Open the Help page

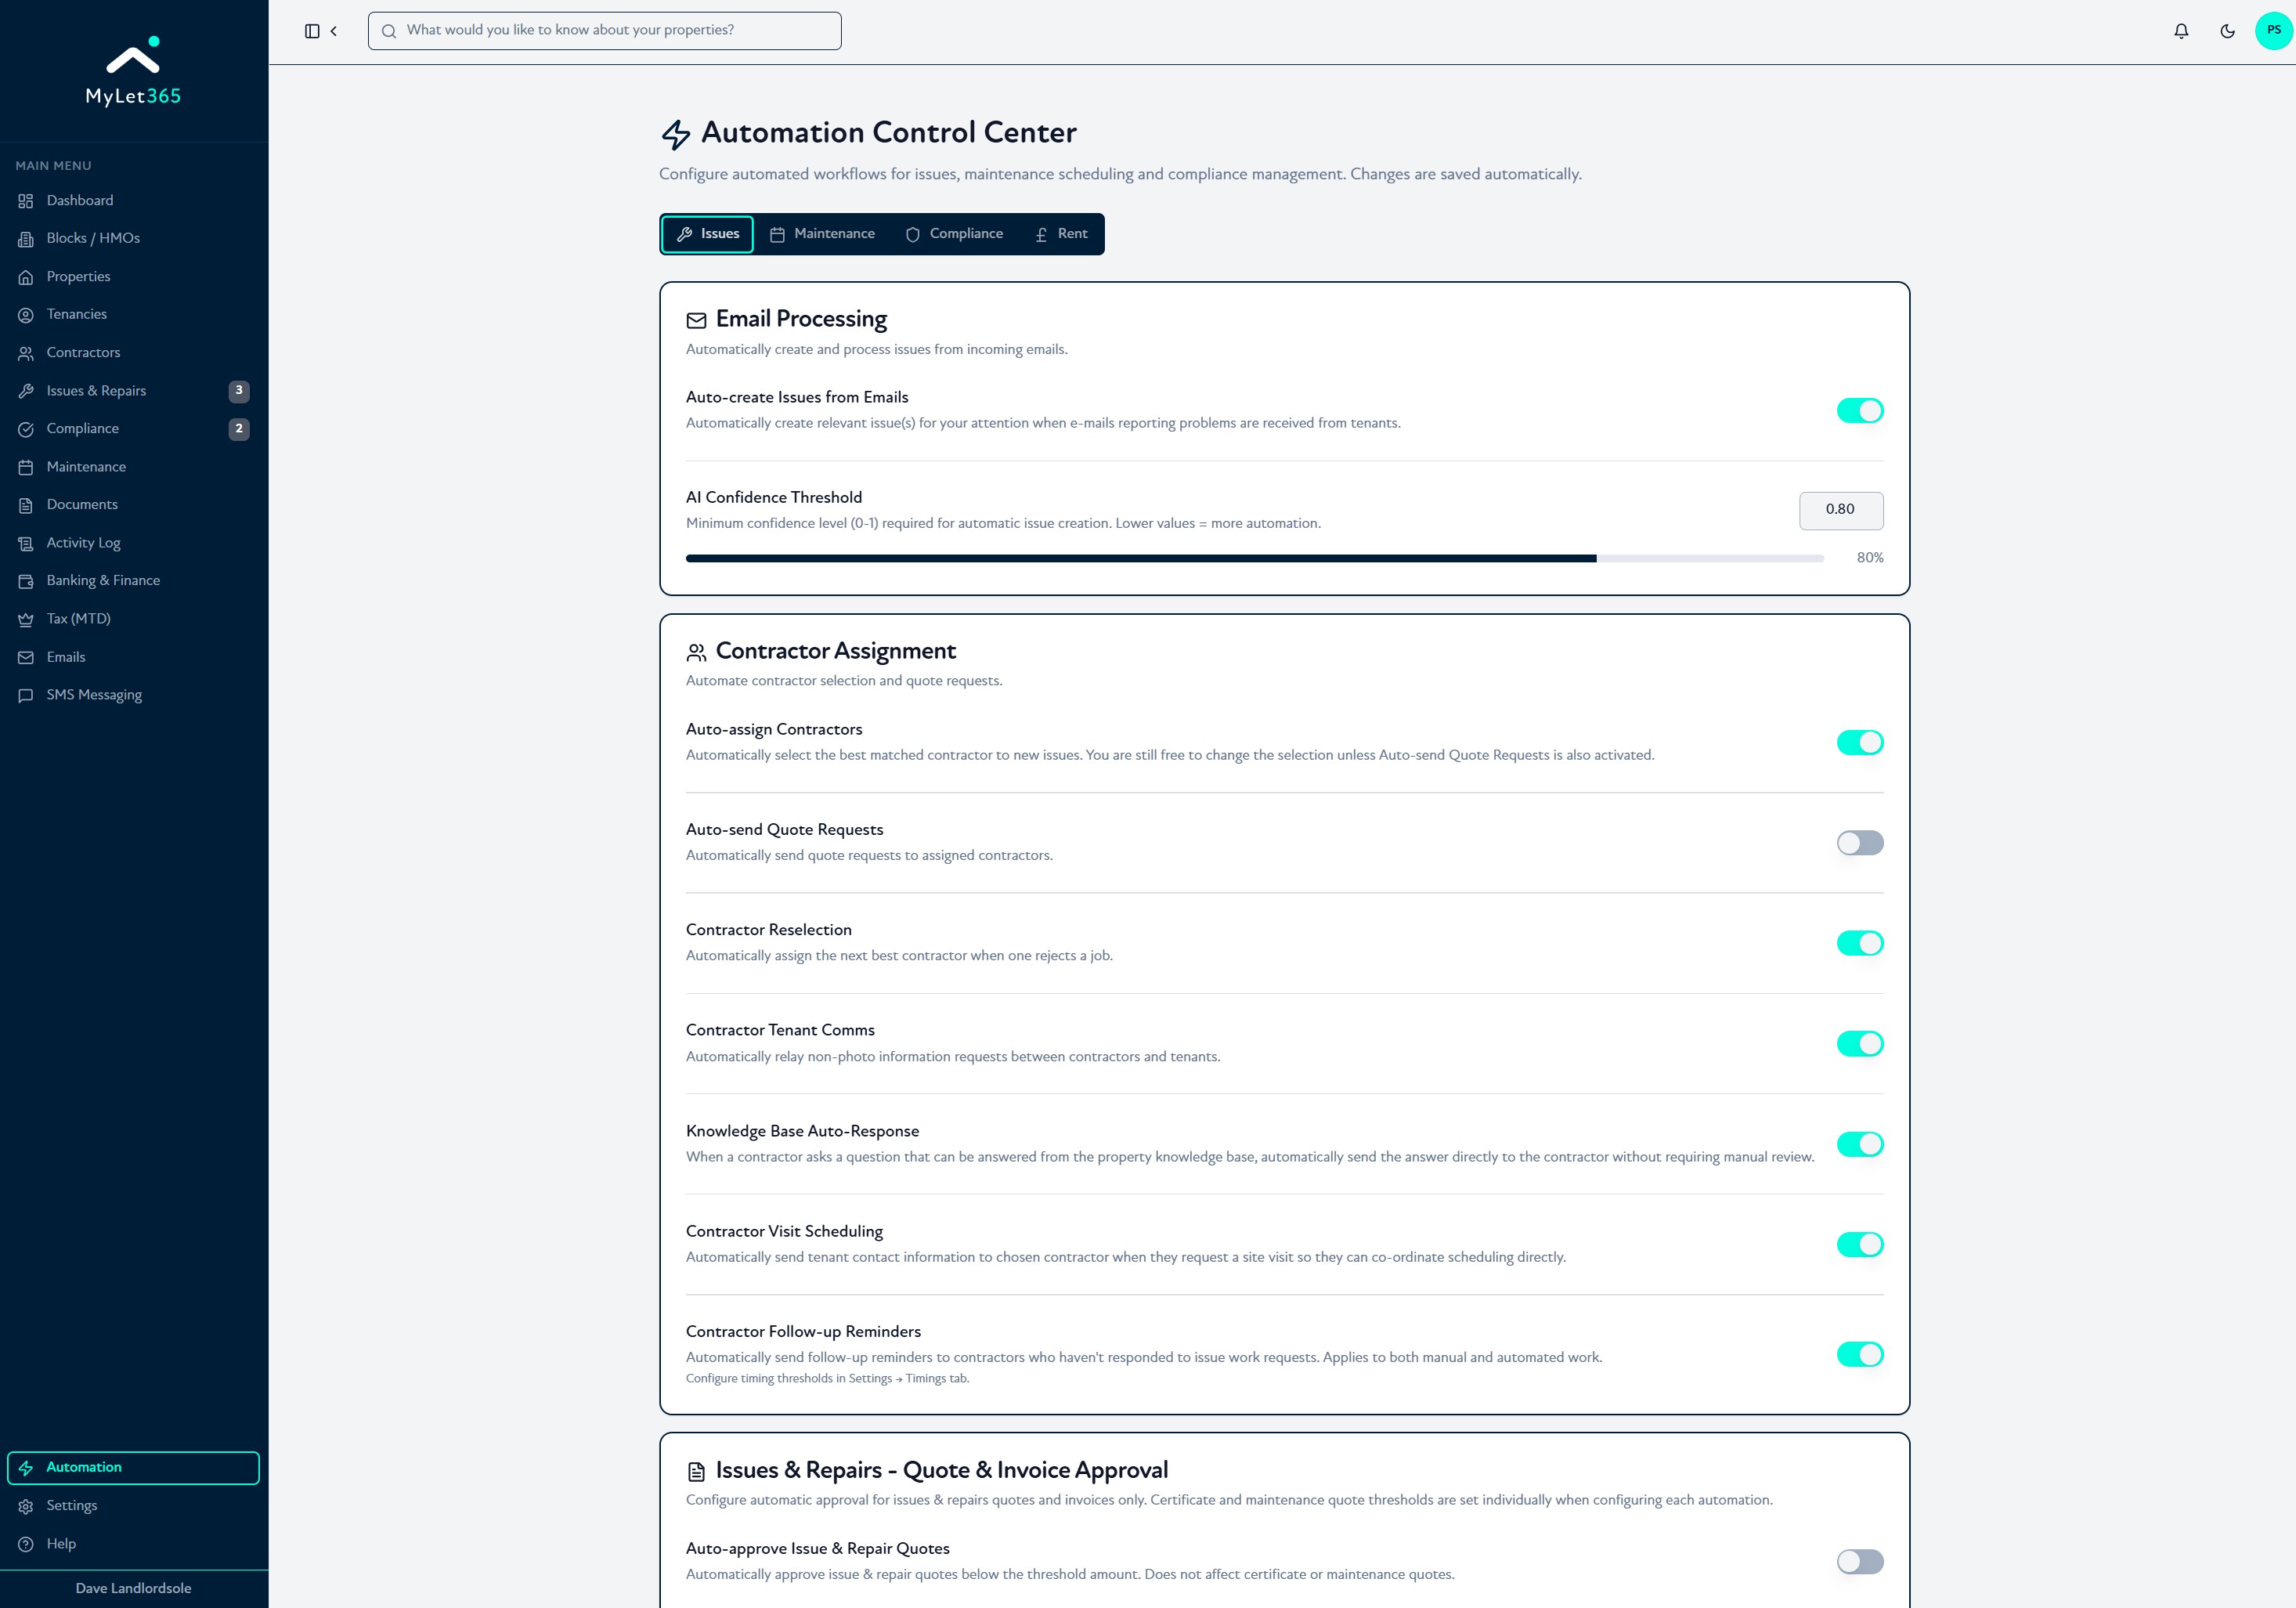click(133, 1544)
